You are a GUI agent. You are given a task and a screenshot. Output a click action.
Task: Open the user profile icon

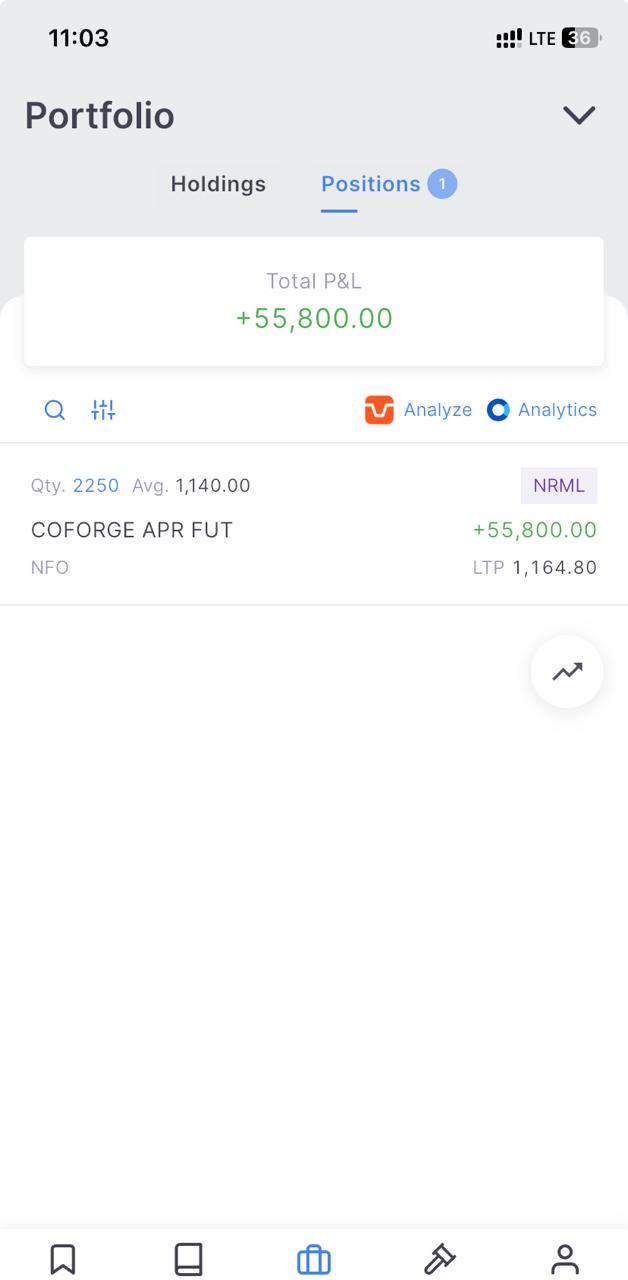click(x=565, y=1258)
